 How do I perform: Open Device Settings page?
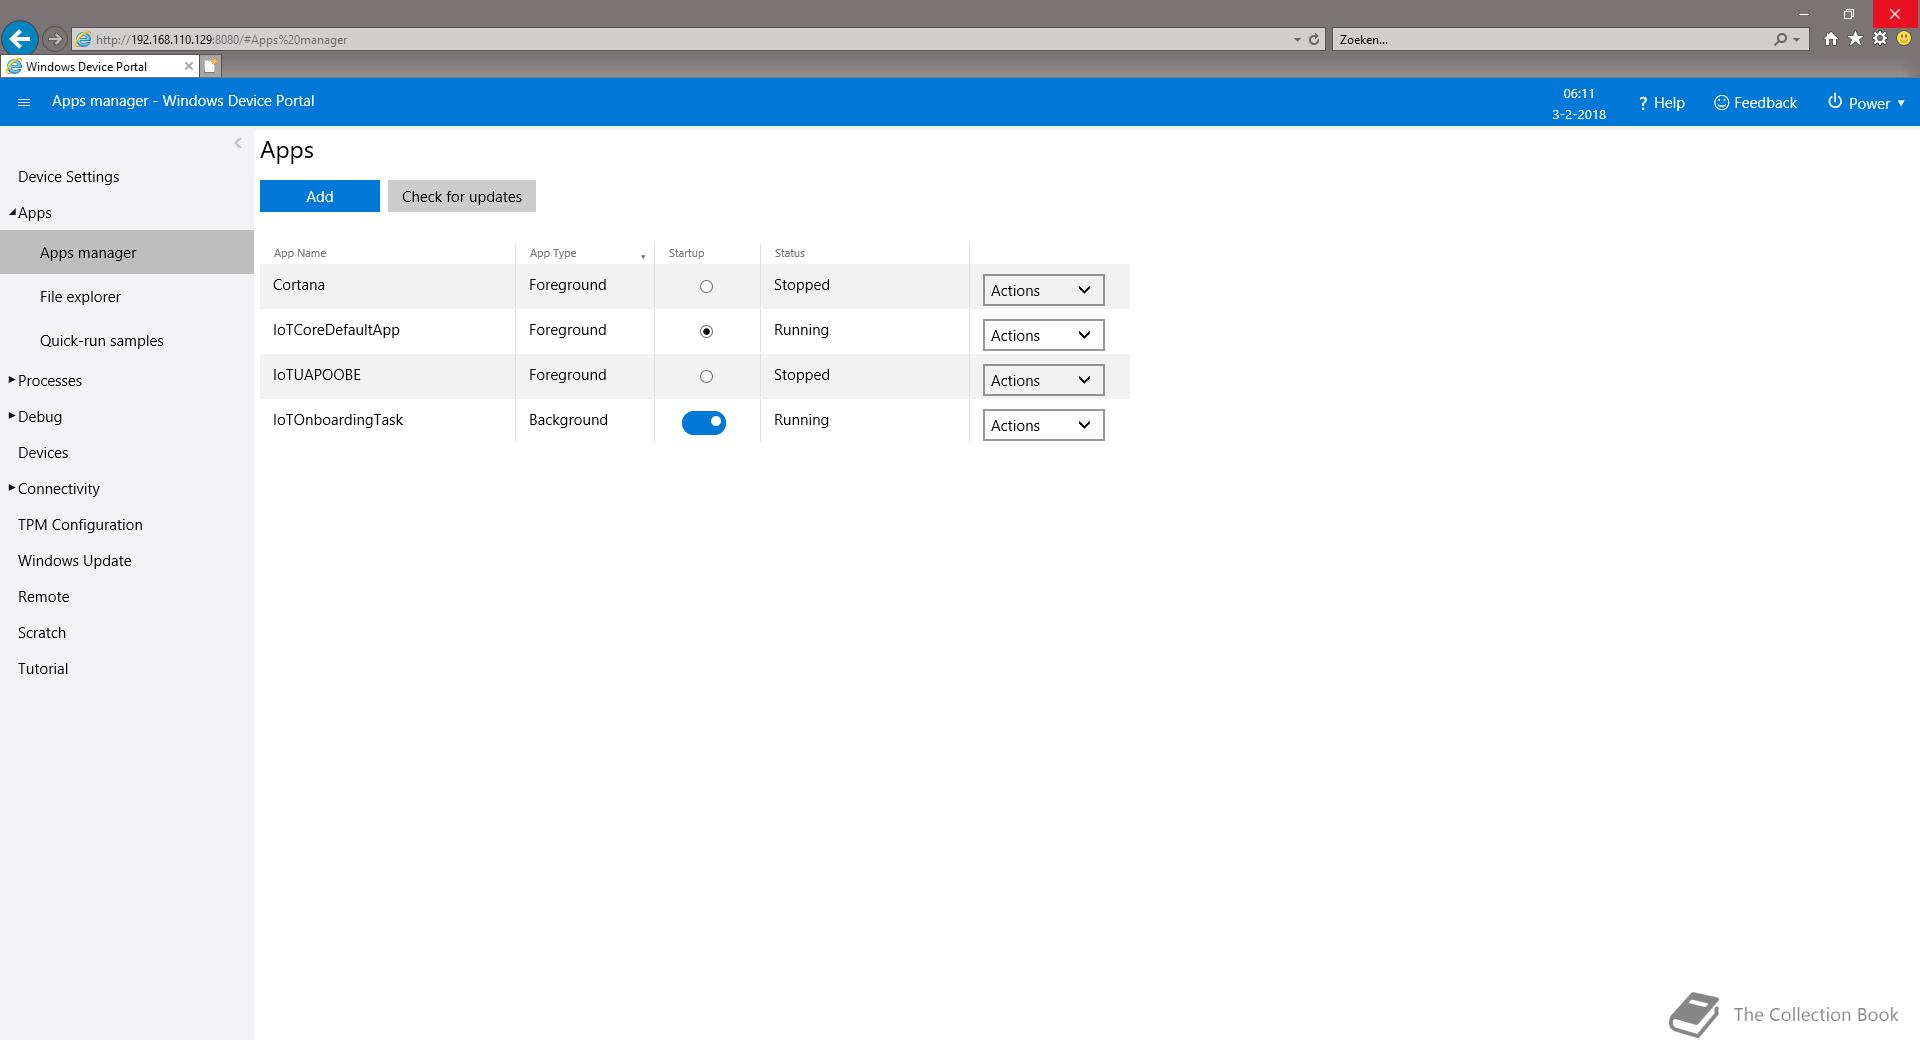[x=68, y=177]
